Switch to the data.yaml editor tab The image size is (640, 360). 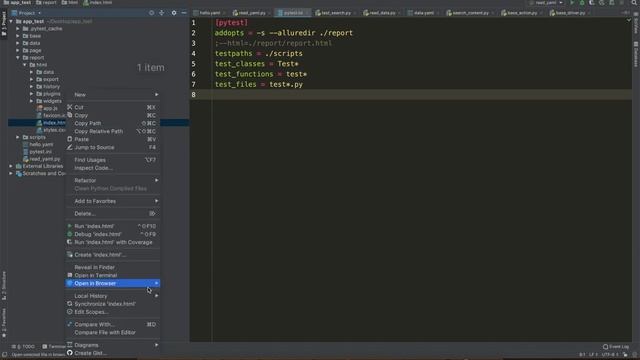[x=423, y=13]
